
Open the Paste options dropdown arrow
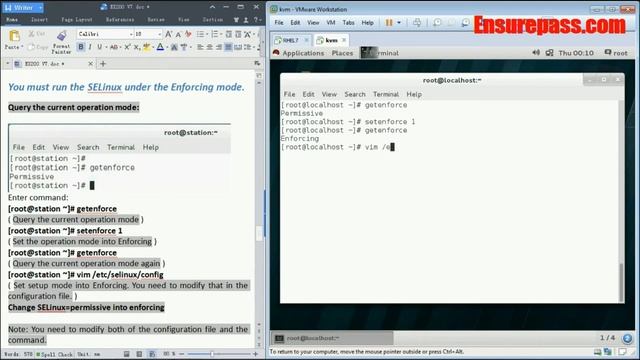click(x=22, y=47)
